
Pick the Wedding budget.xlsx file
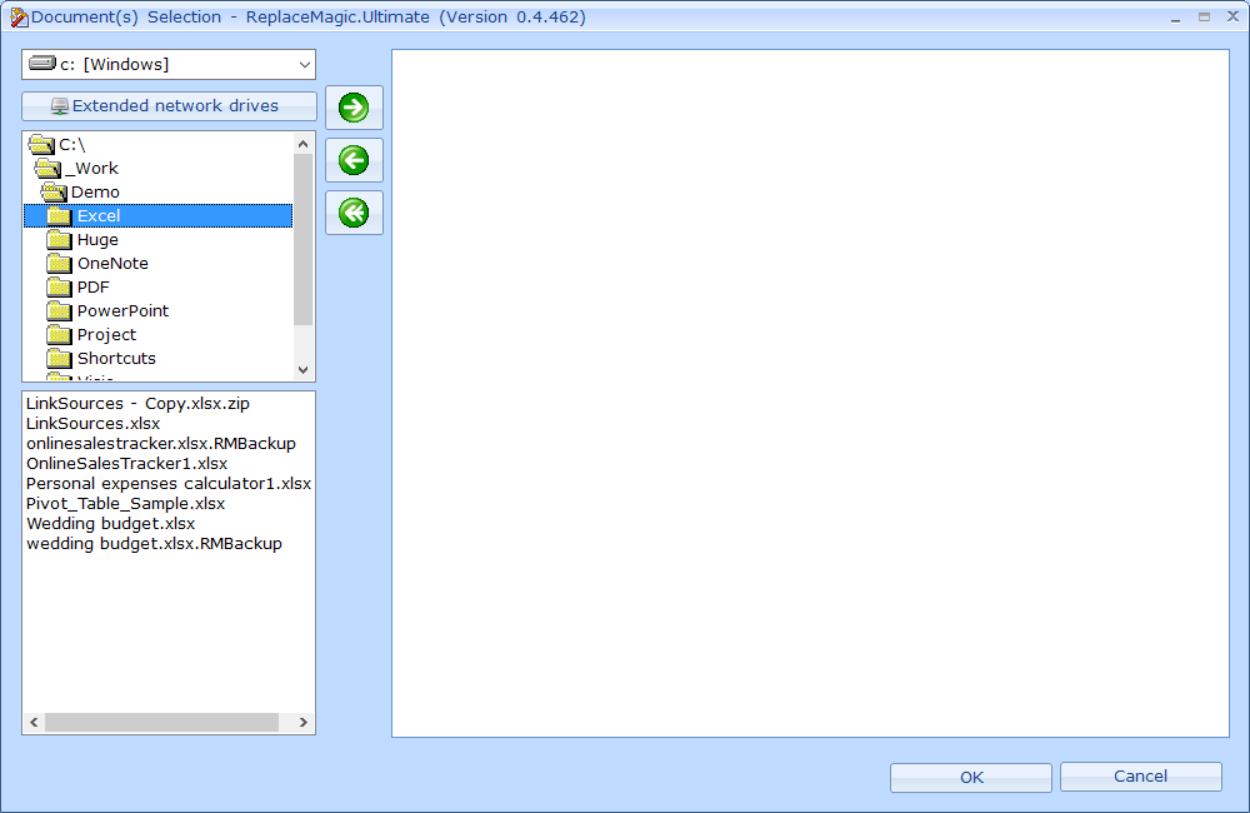click(110, 524)
